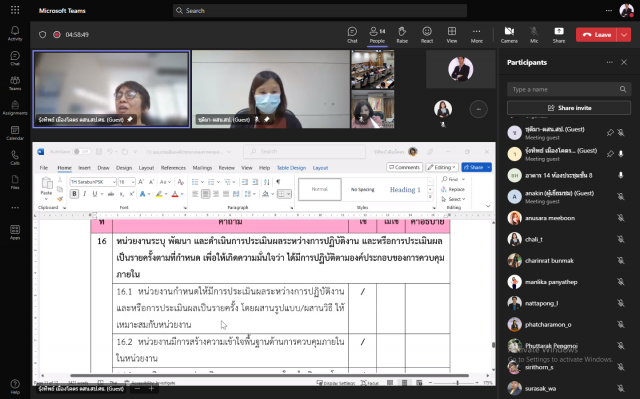This screenshot has height=399, width=640.
Task: Open the Paste options dropdown
Action: tap(46, 199)
